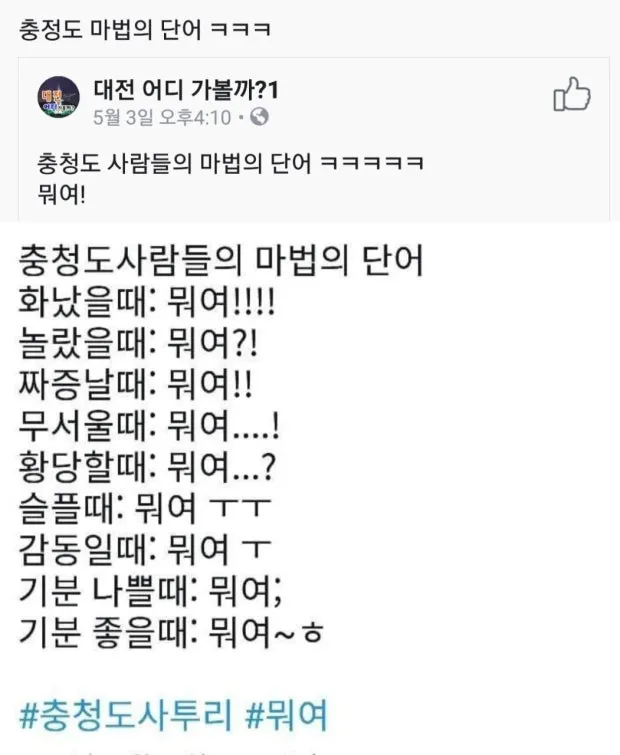The width and height of the screenshot is (620, 755).
Task: Select the title 충청도 마법의 단어 ㅋㅋㅋ
Action: pyautogui.click(x=145, y=29)
